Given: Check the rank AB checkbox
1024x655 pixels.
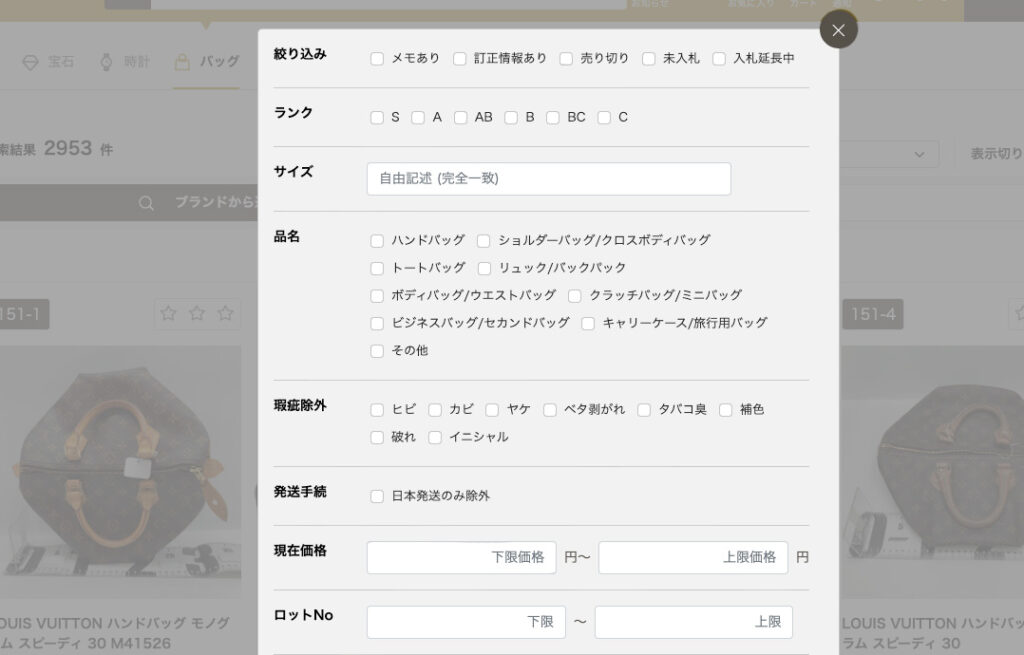Looking at the screenshot, I should click(x=461, y=118).
